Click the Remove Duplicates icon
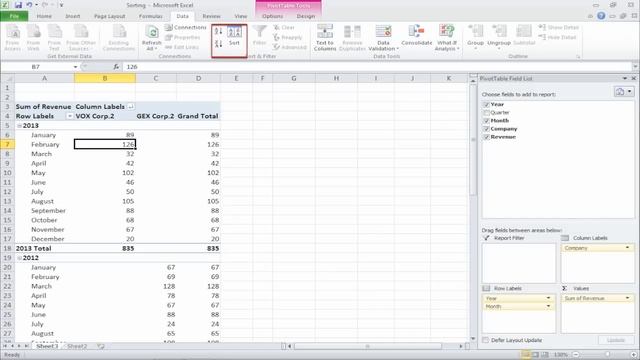Viewport: 640px width, 360px height. click(352, 38)
